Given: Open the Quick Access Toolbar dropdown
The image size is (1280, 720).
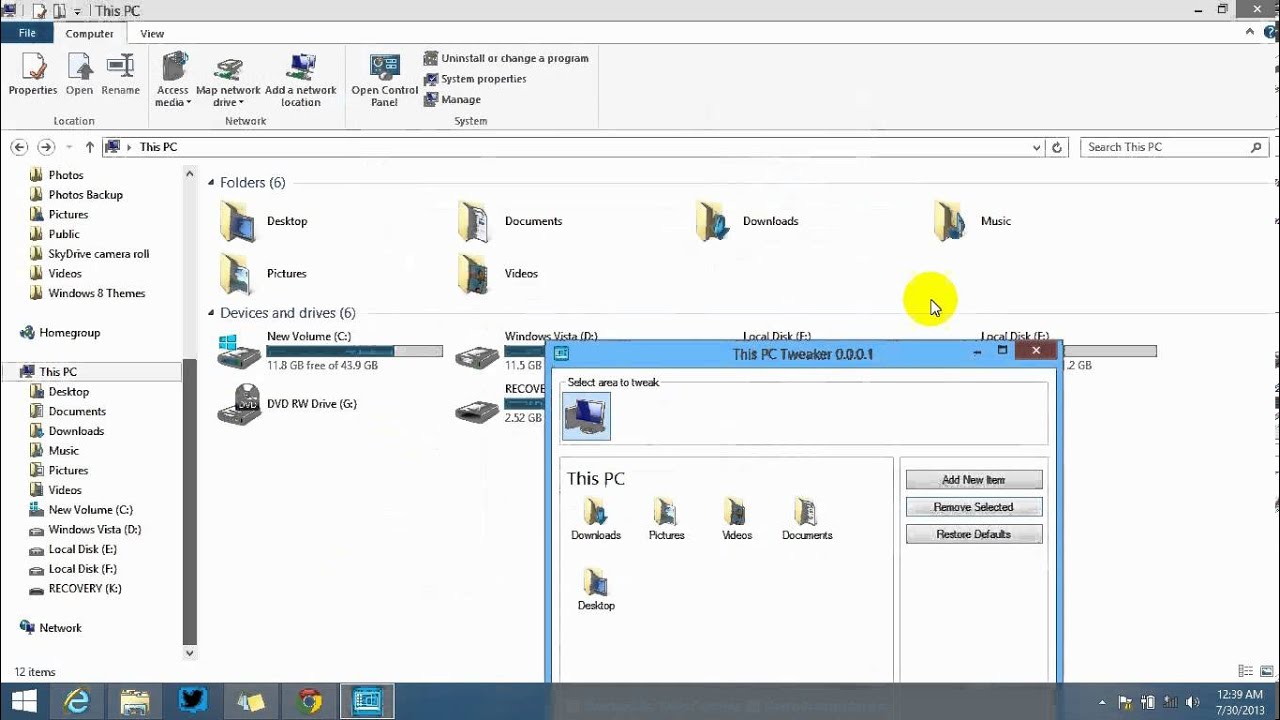Looking at the screenshot, I should [78, 11].
